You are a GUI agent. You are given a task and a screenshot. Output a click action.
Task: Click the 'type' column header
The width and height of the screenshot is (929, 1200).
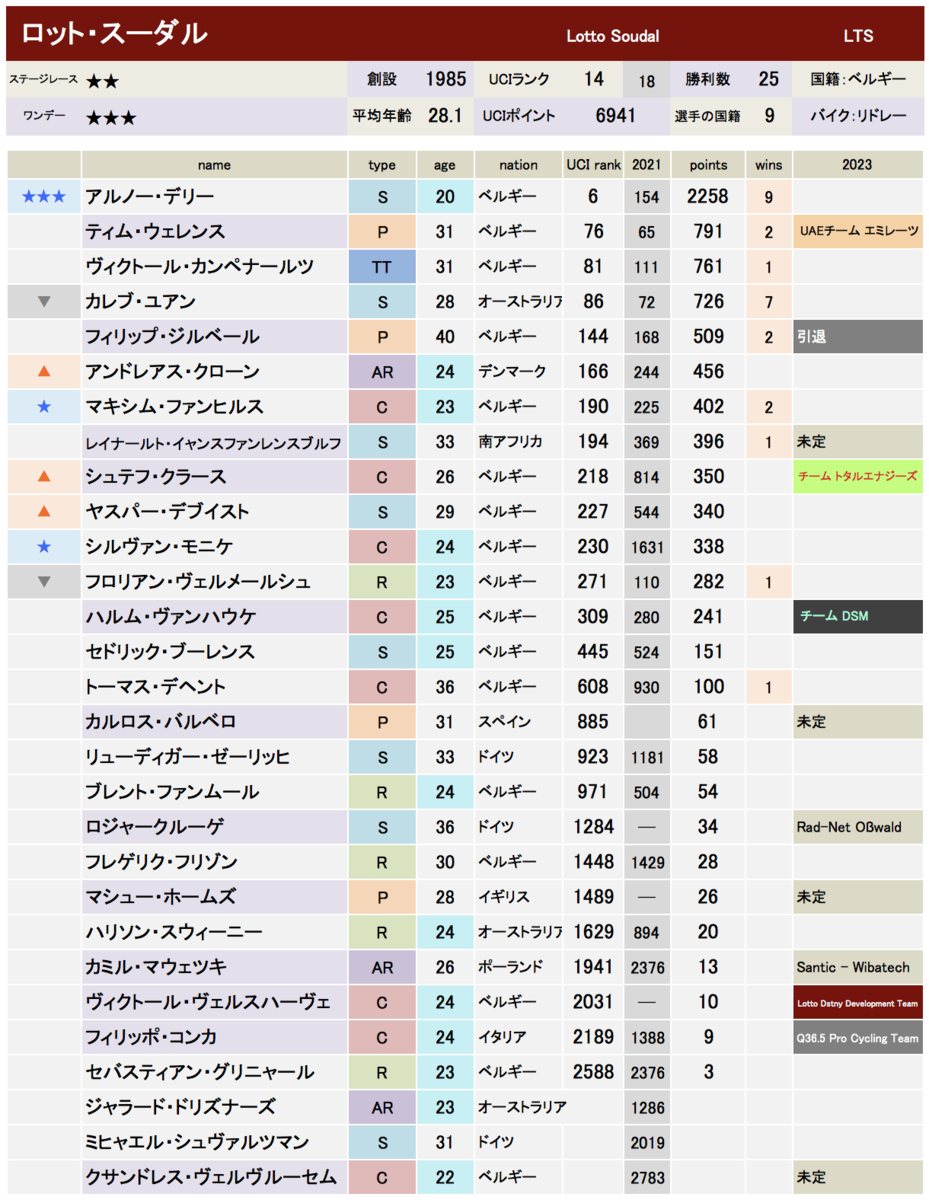click(382, 165)
